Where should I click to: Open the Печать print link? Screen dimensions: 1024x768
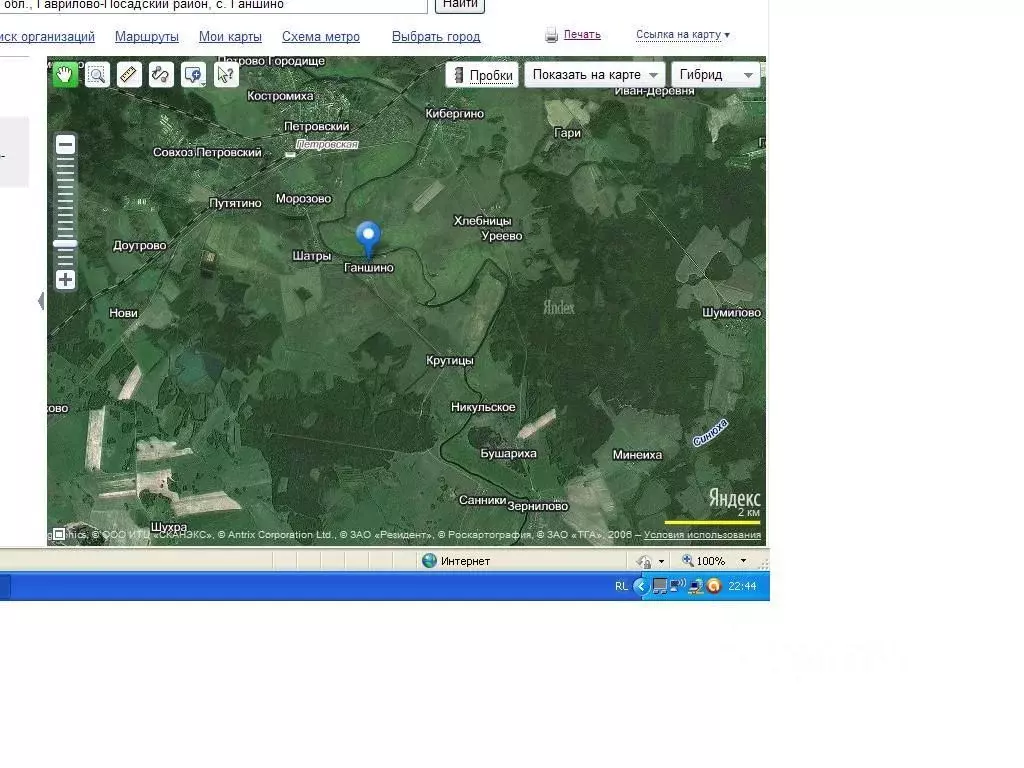tap(581, 35)
